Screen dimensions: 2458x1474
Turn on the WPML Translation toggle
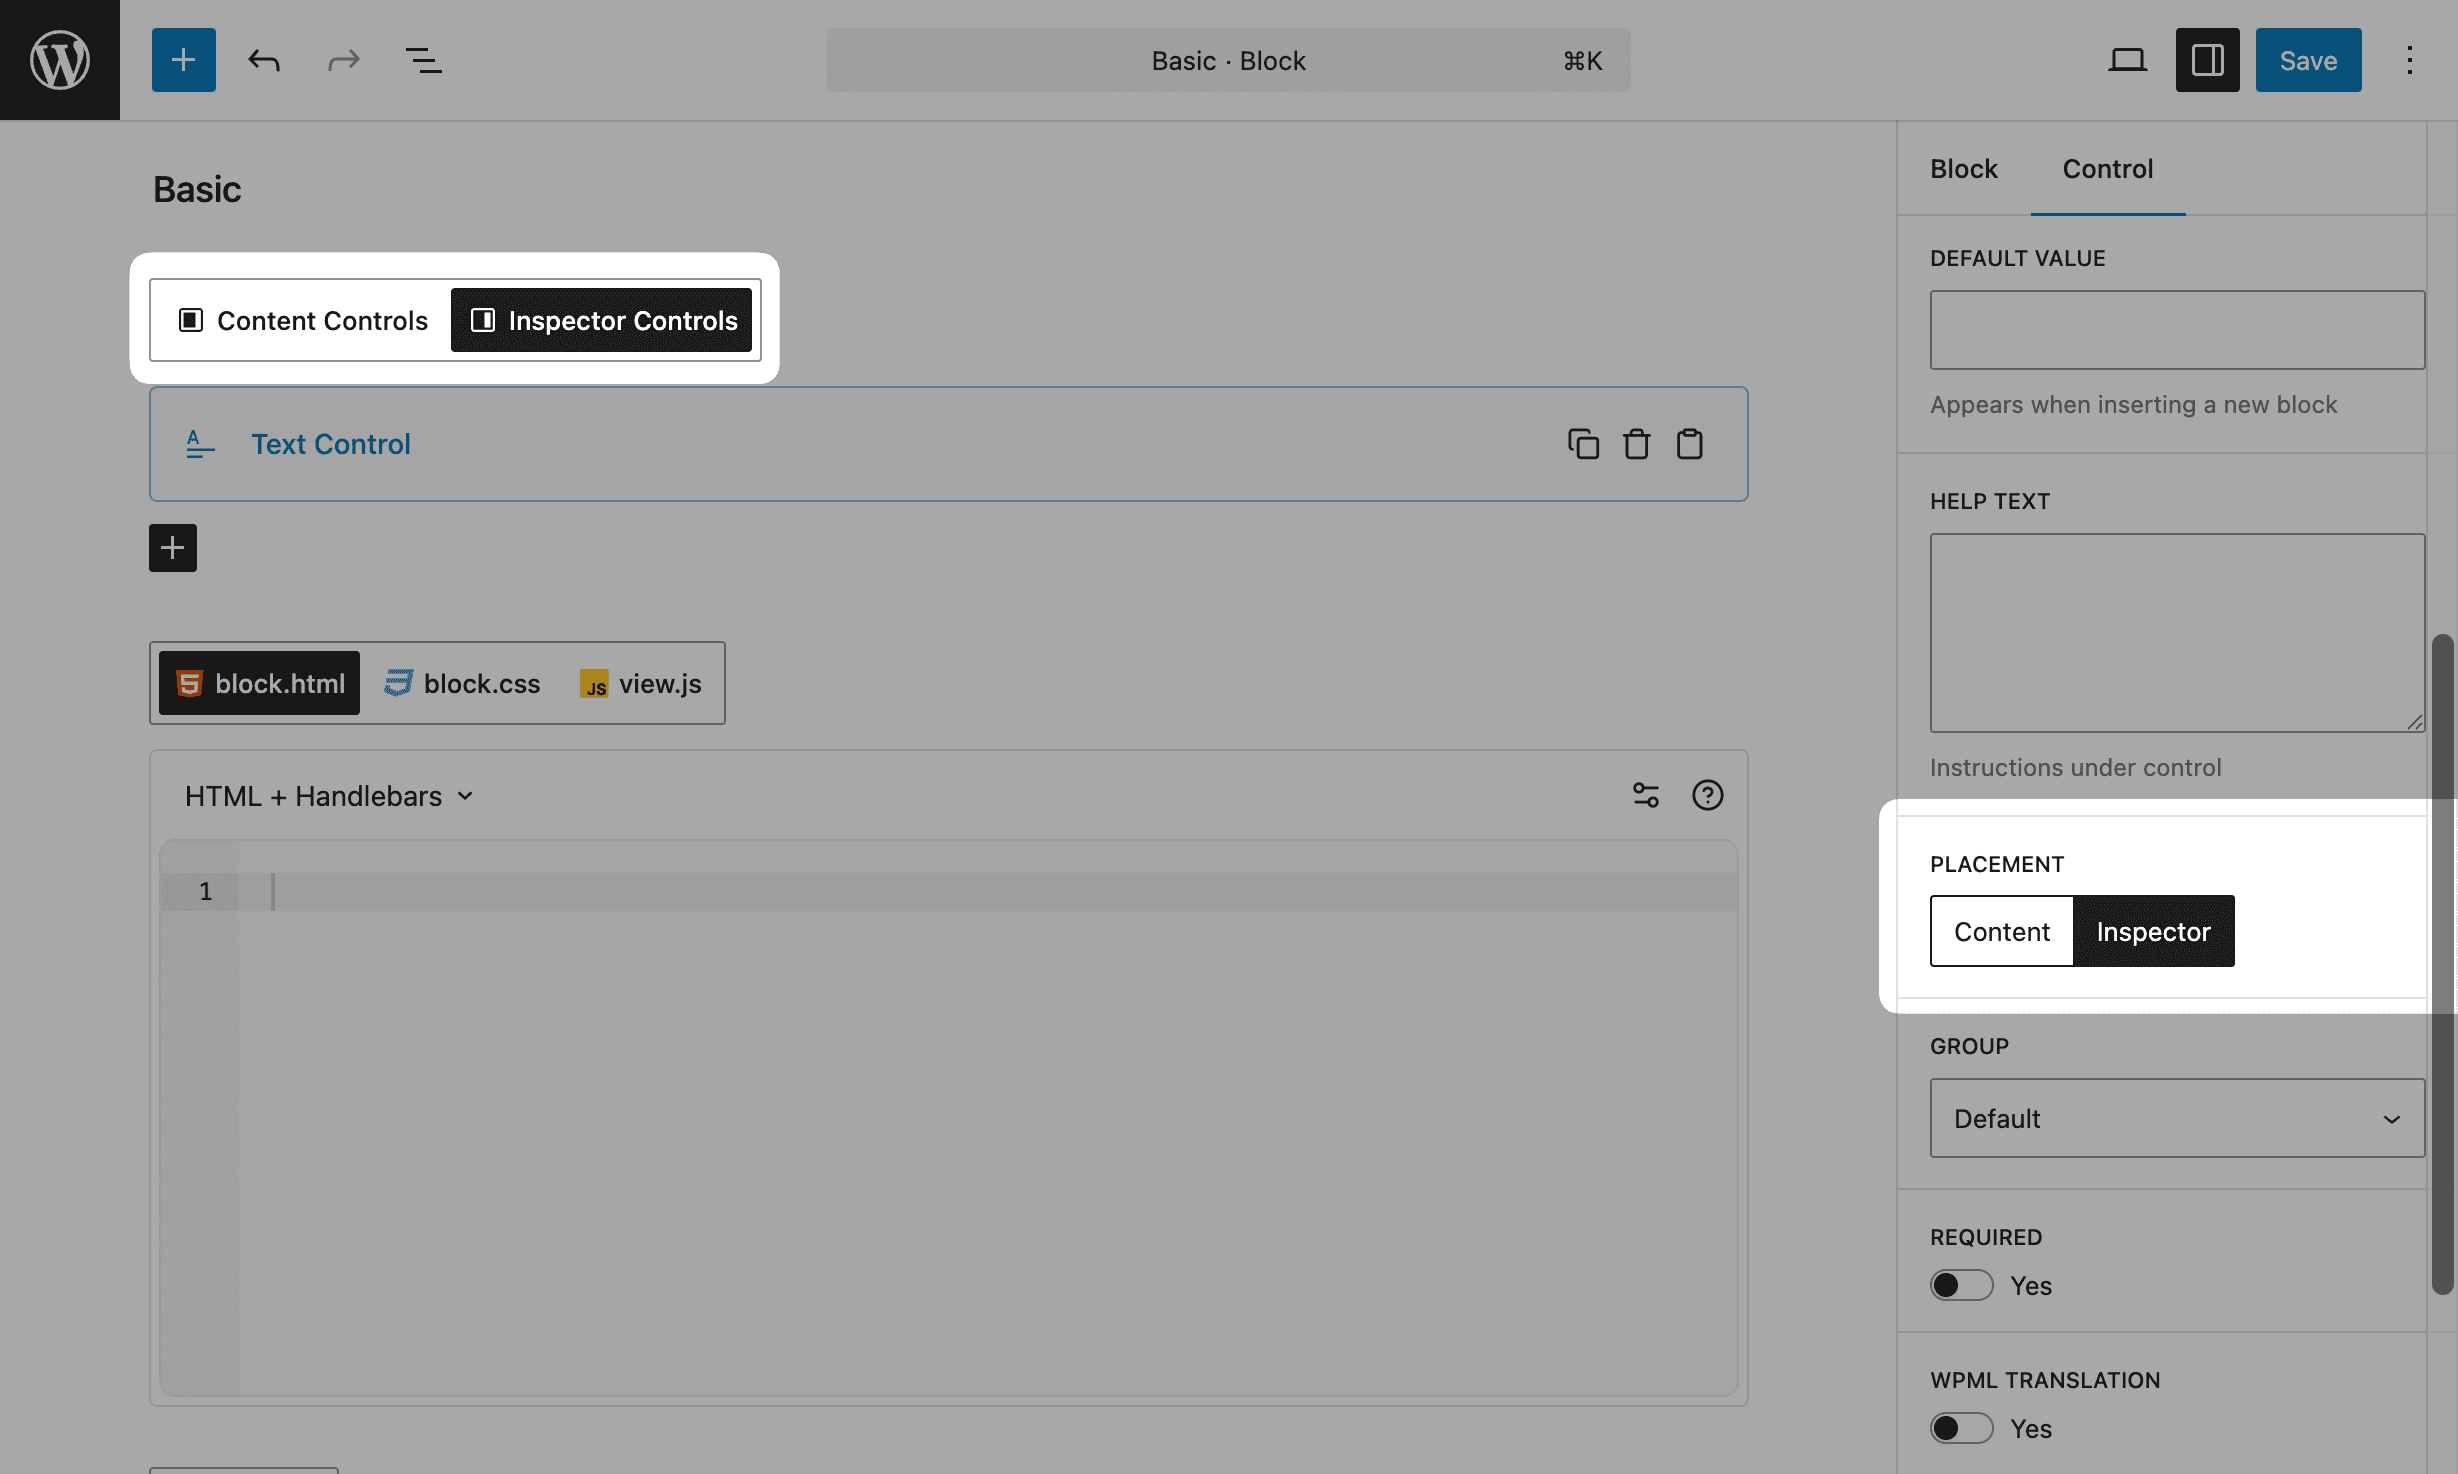(1961, 1428)
